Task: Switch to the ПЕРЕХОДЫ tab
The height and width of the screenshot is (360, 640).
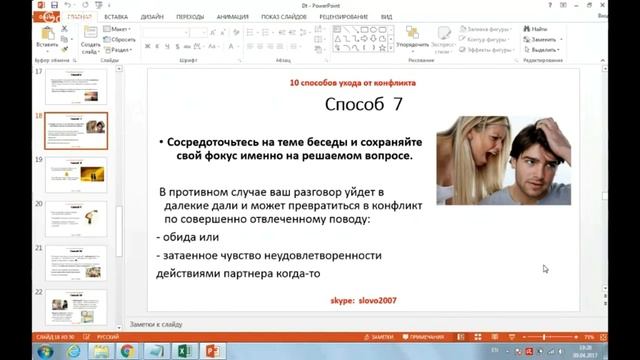Action: click(x=190, y=17)
